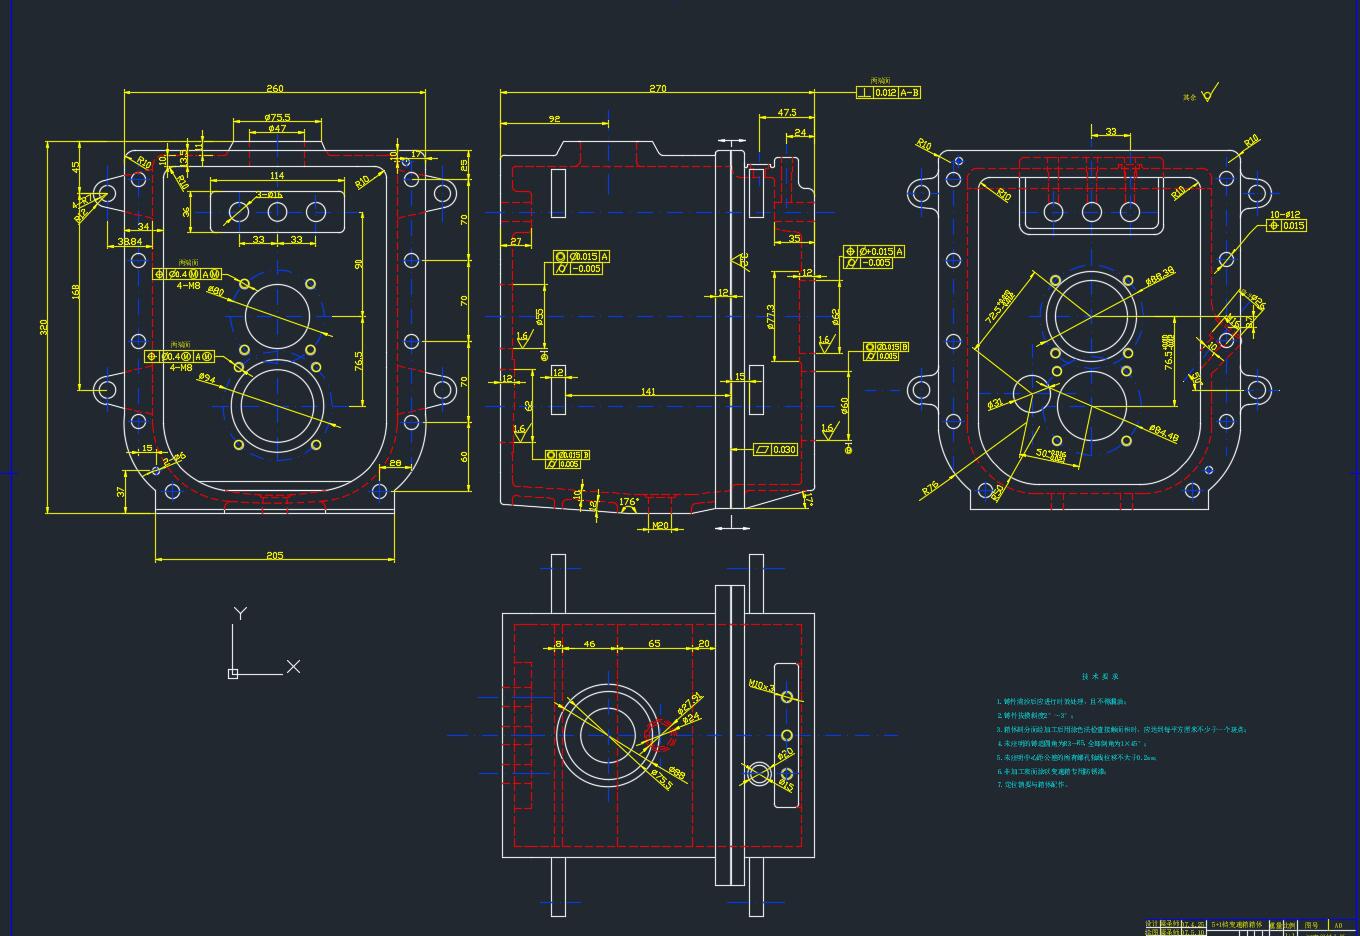
Task: Select the R76 radius dimension
Action: click(930, 489)
